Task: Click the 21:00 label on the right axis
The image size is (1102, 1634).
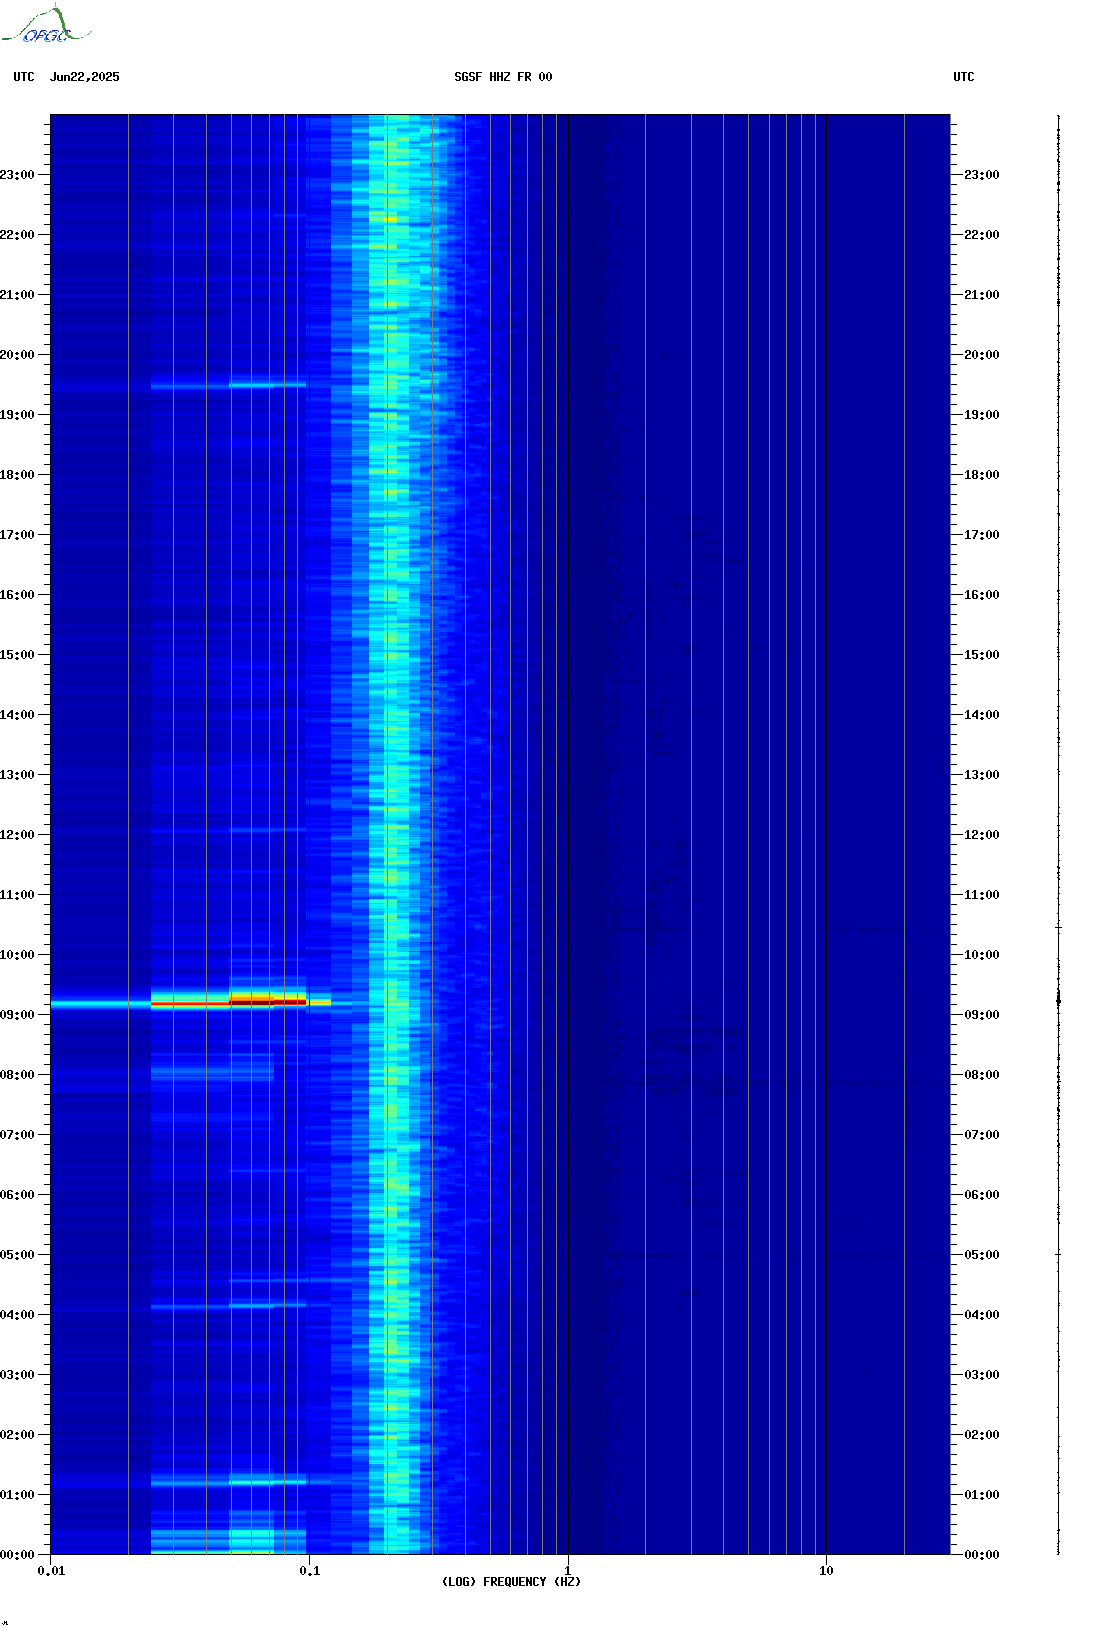Action: (982, 295)
